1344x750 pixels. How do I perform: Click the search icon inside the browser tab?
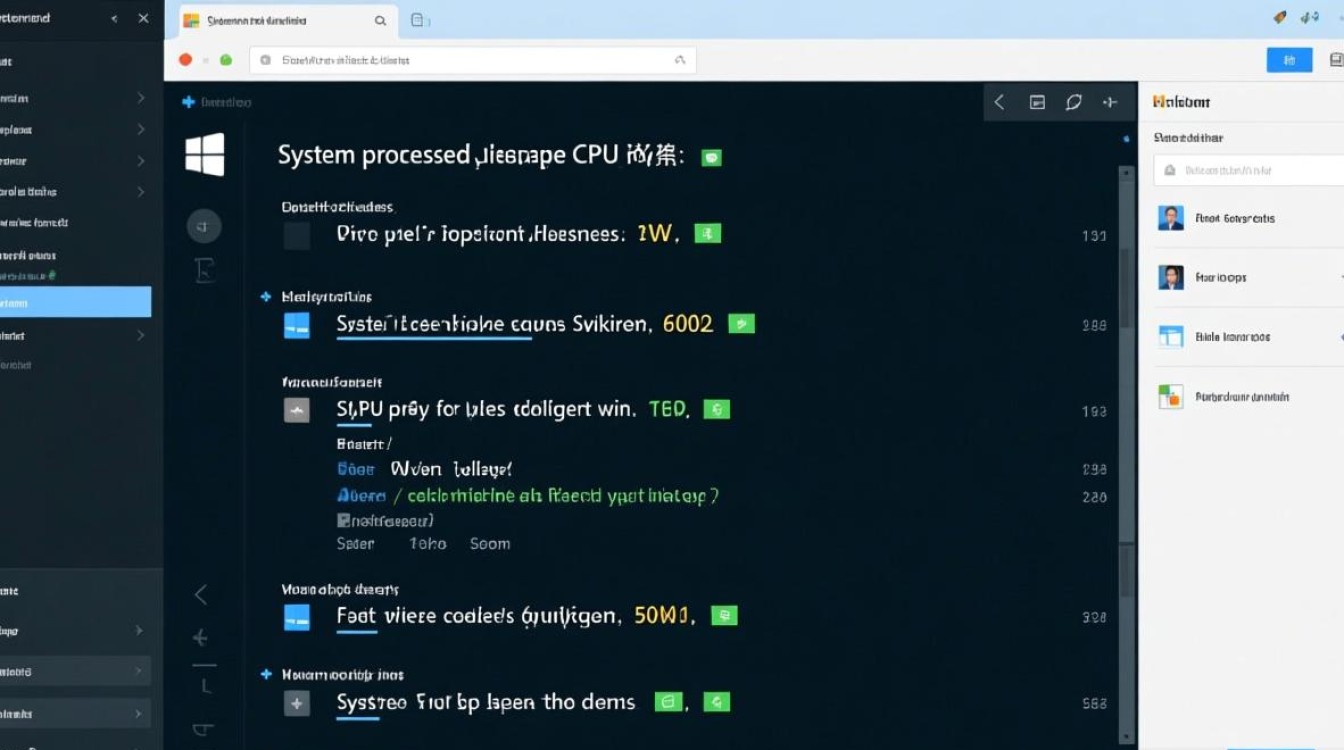379,19
